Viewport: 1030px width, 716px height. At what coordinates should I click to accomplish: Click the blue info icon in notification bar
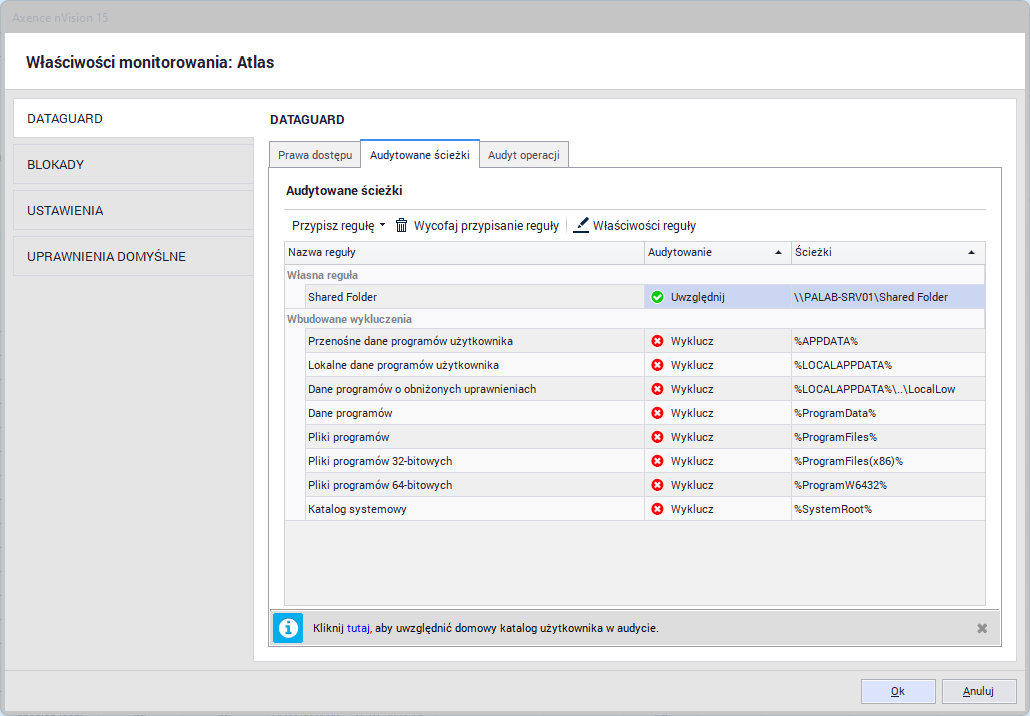288,628
